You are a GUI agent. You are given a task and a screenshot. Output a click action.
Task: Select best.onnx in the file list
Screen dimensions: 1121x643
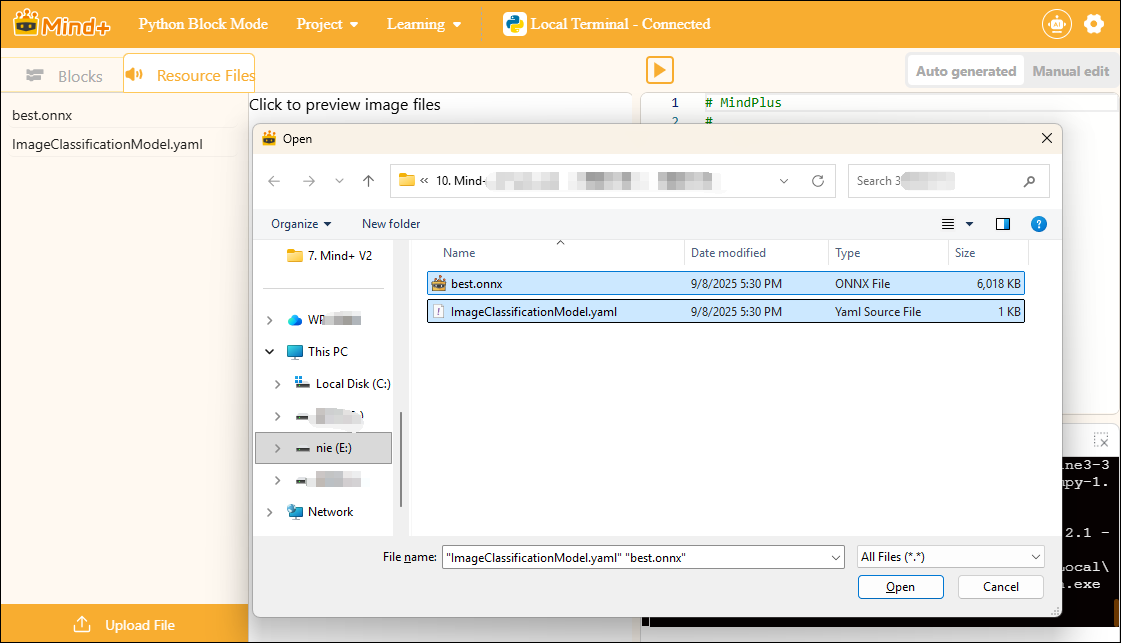coord(477,284)
